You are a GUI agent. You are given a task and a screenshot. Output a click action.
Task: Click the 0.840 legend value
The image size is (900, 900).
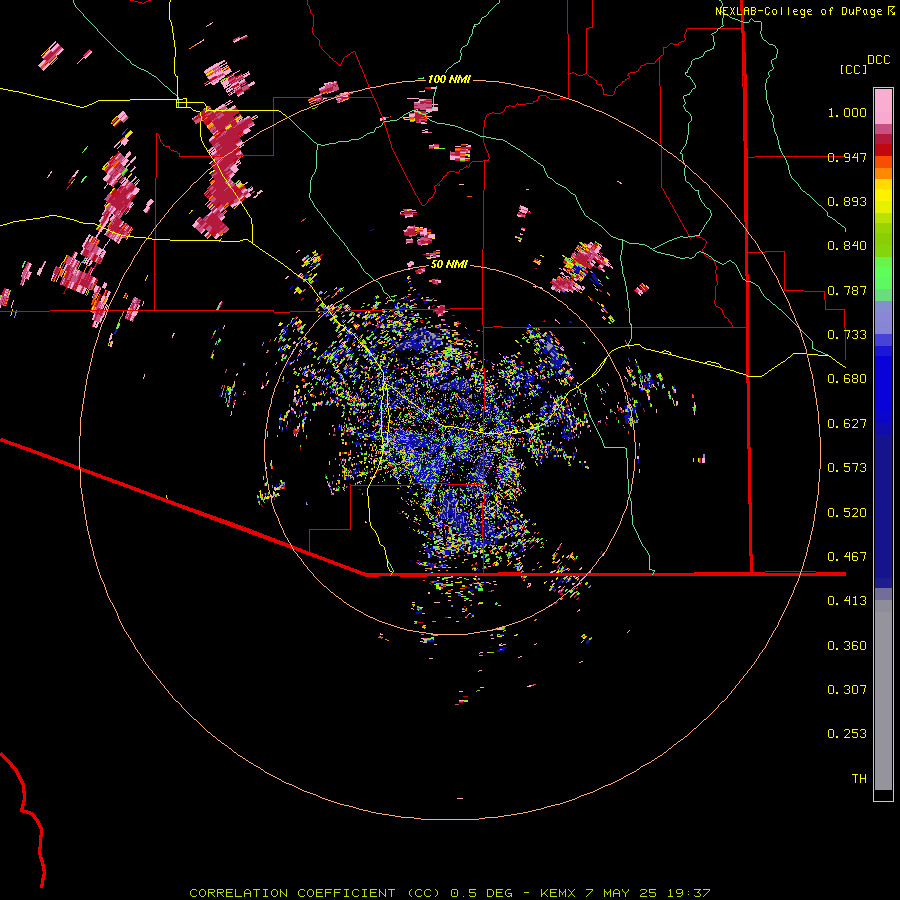847,246
